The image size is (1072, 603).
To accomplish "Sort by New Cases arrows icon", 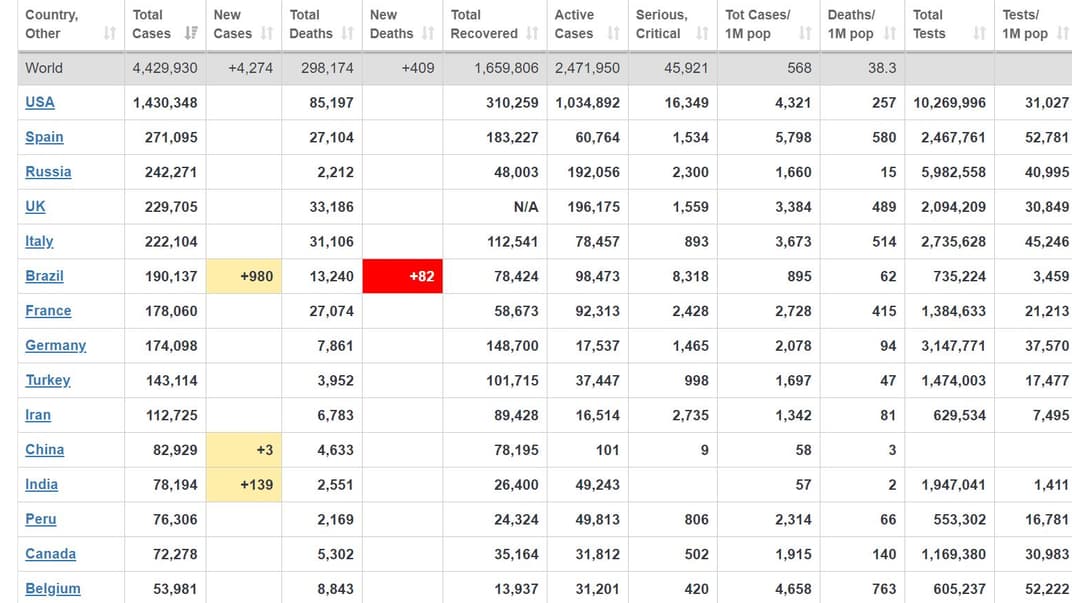I will click(x=267, y=34).
